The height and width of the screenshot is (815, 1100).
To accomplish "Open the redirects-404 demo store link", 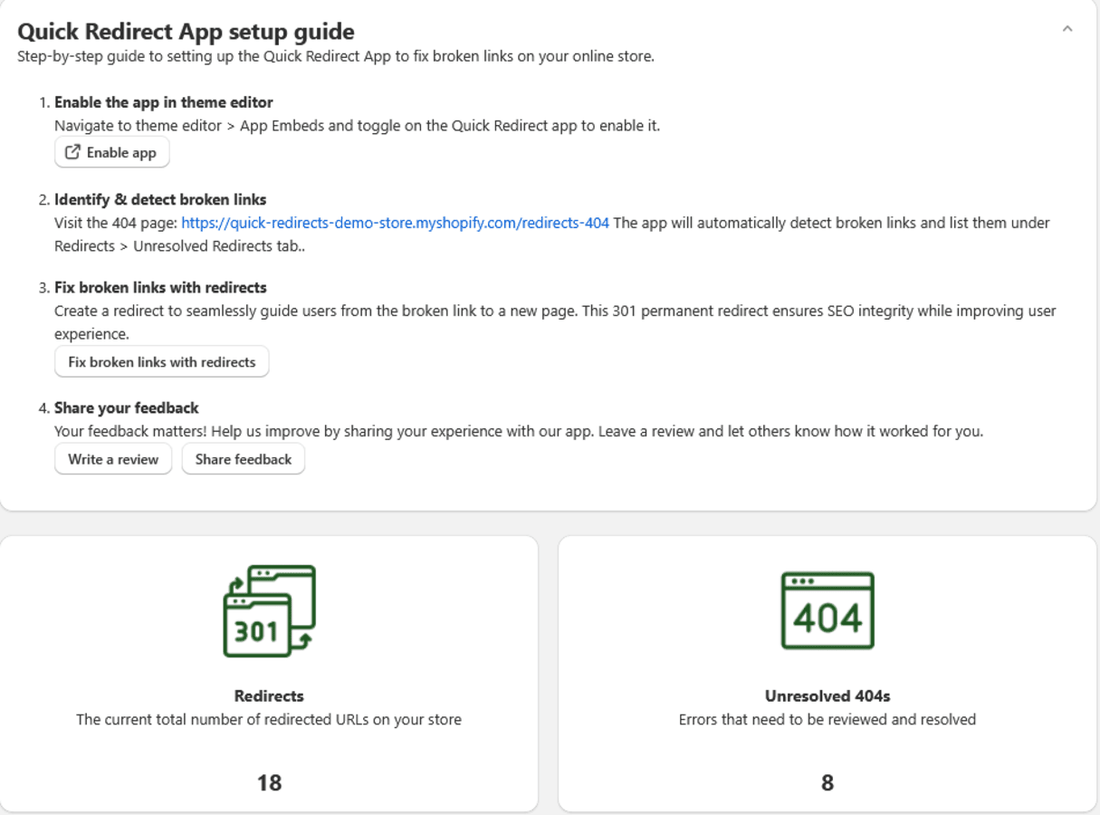I will 394,222.
